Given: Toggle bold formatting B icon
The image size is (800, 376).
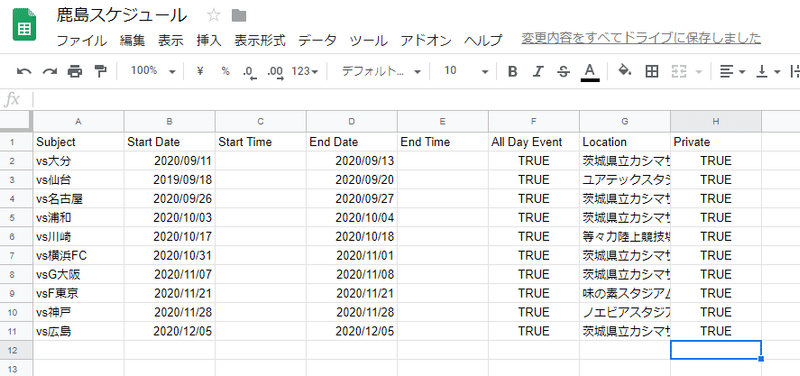Looking at the screenshot, I should pyautogui.click(x=513, y=72).
